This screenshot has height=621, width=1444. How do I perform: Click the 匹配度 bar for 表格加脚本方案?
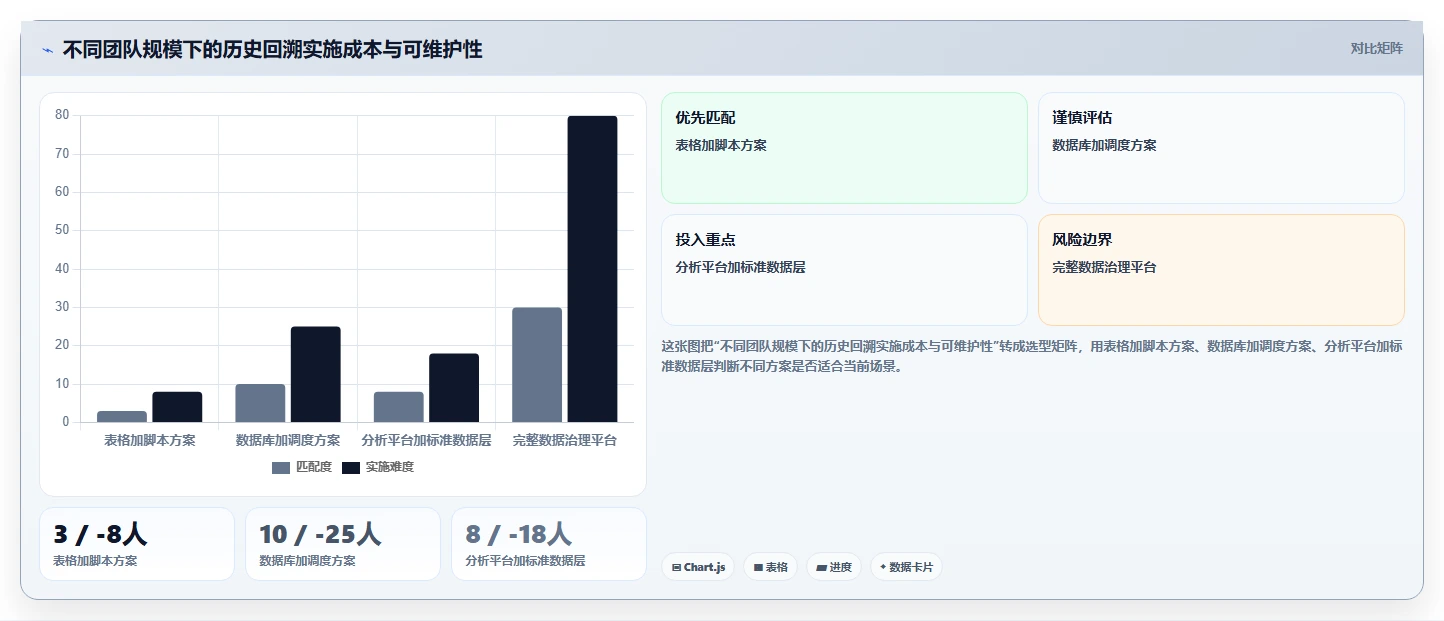[122, 416]
